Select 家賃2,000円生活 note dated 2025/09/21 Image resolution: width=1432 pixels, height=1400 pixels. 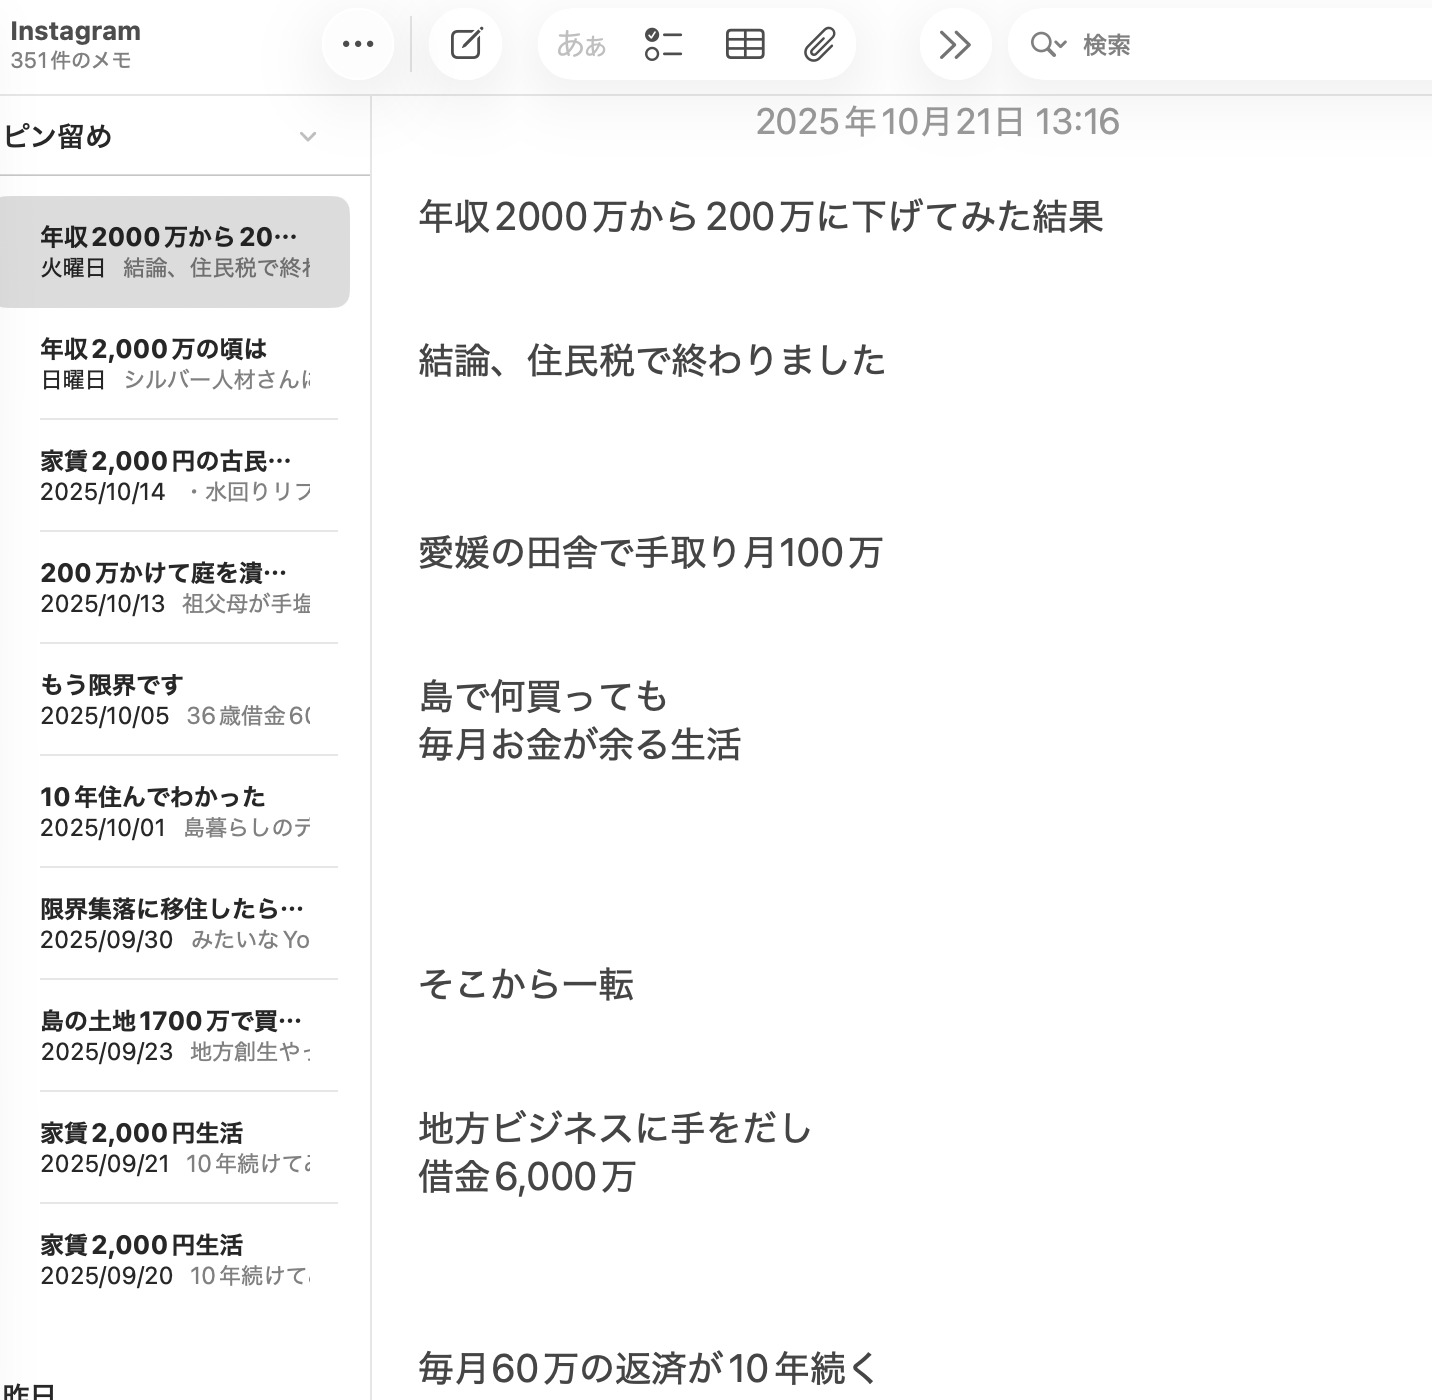[x=175, y=1147]
